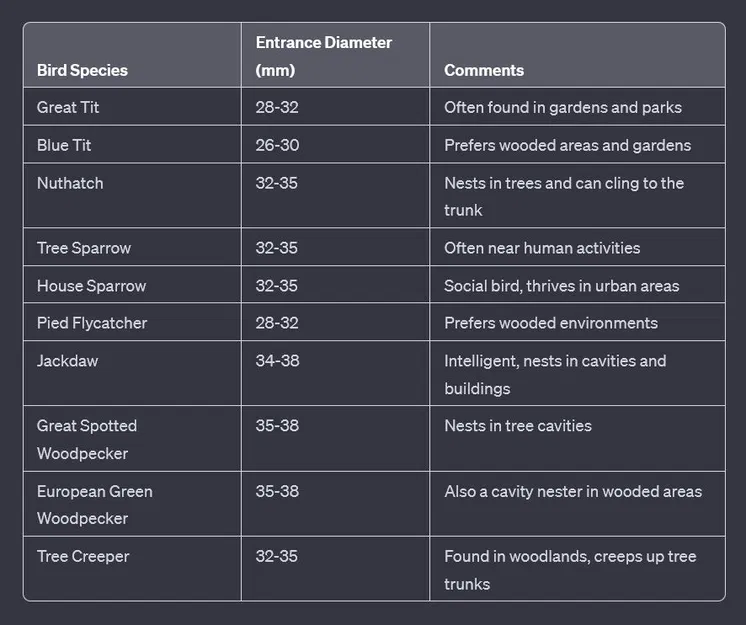The height and width of the screenshot is (625, 746).
Task: Select "Nests in tree cavities" comment
Action: click(518, 426)
